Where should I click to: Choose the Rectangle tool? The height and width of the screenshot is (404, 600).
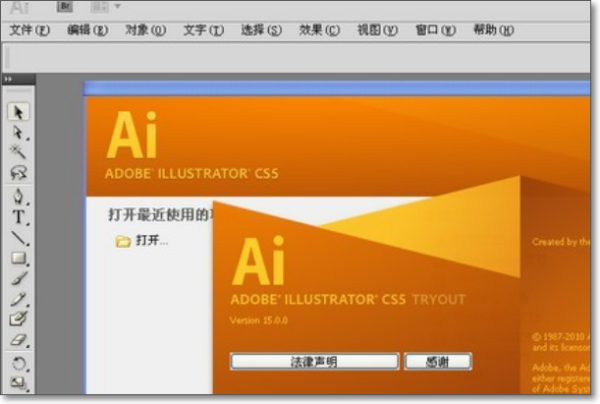click(18, 258)
